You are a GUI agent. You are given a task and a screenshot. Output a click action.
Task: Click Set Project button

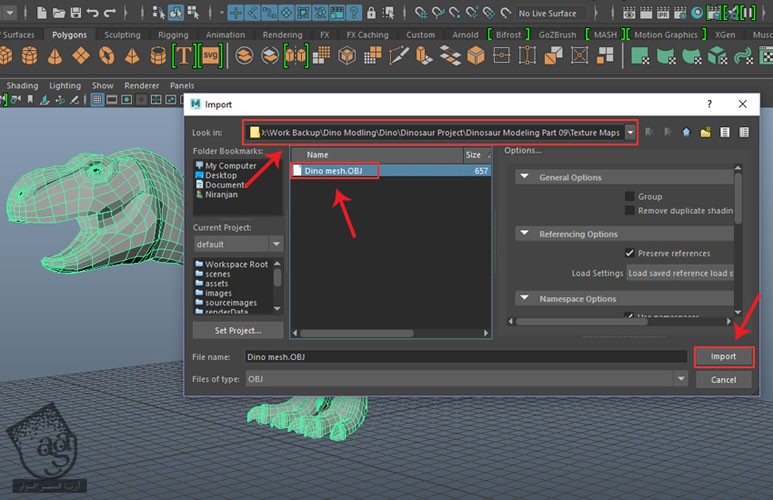(237, 330)
